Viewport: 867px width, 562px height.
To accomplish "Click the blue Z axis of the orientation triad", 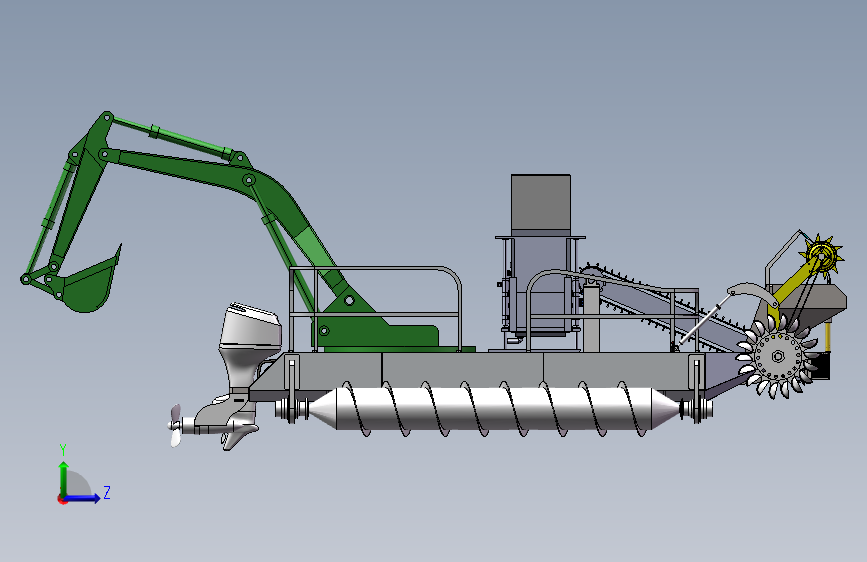I will pyautogui.click(x=82, y=498).
